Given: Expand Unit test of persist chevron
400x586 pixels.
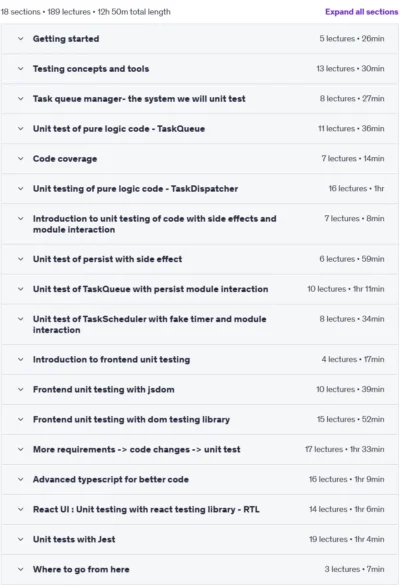Looking at the screenshot, I should pos(21,259).
